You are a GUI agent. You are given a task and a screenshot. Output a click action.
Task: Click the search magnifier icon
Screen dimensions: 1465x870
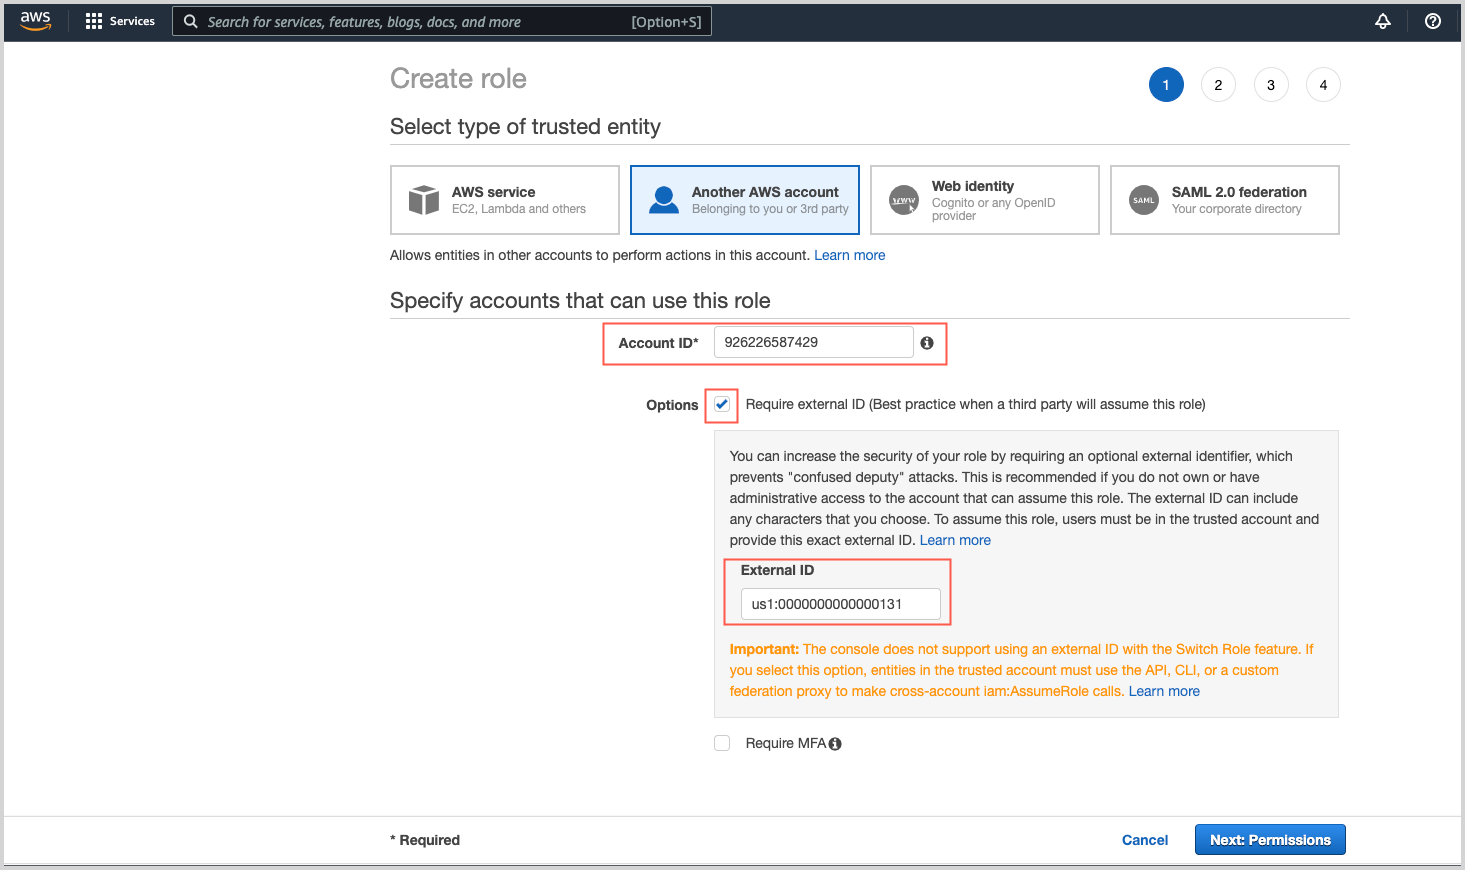(190, 20)
